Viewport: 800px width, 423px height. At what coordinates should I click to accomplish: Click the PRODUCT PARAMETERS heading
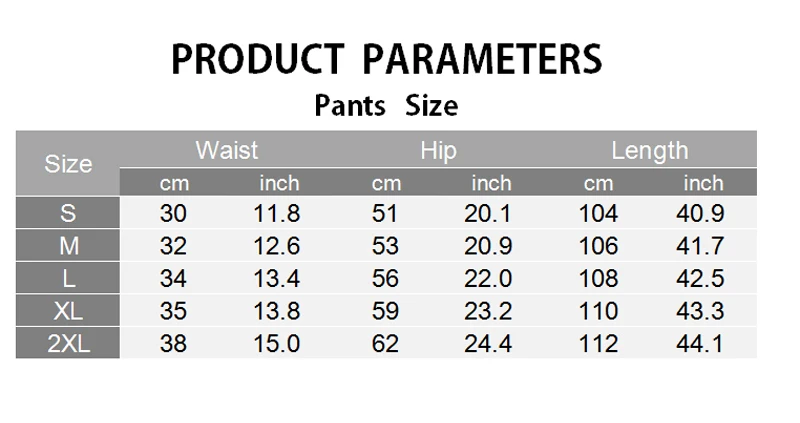click(387, 59)
